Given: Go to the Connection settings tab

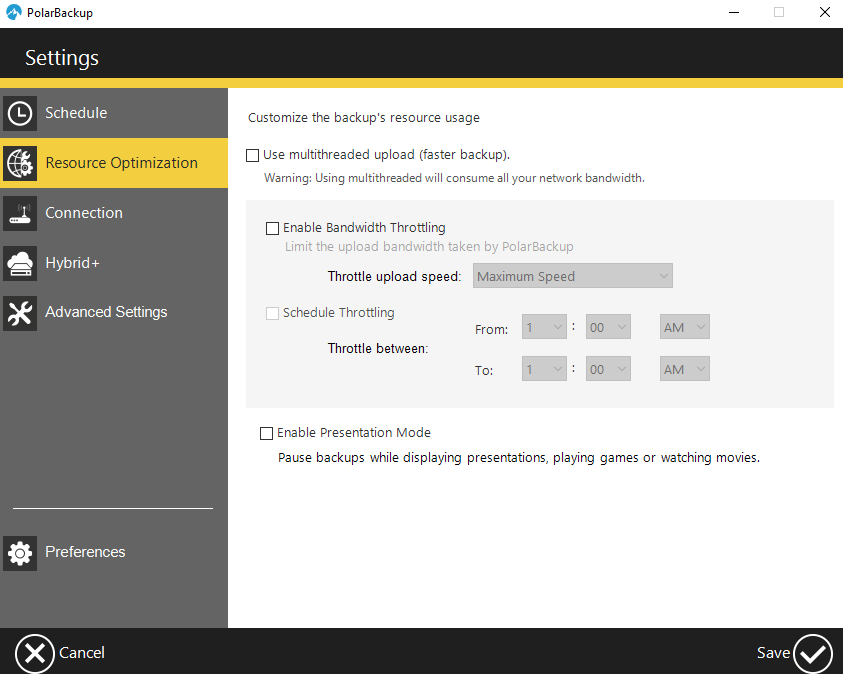Looking at the screenshot, I should [114, 213].
